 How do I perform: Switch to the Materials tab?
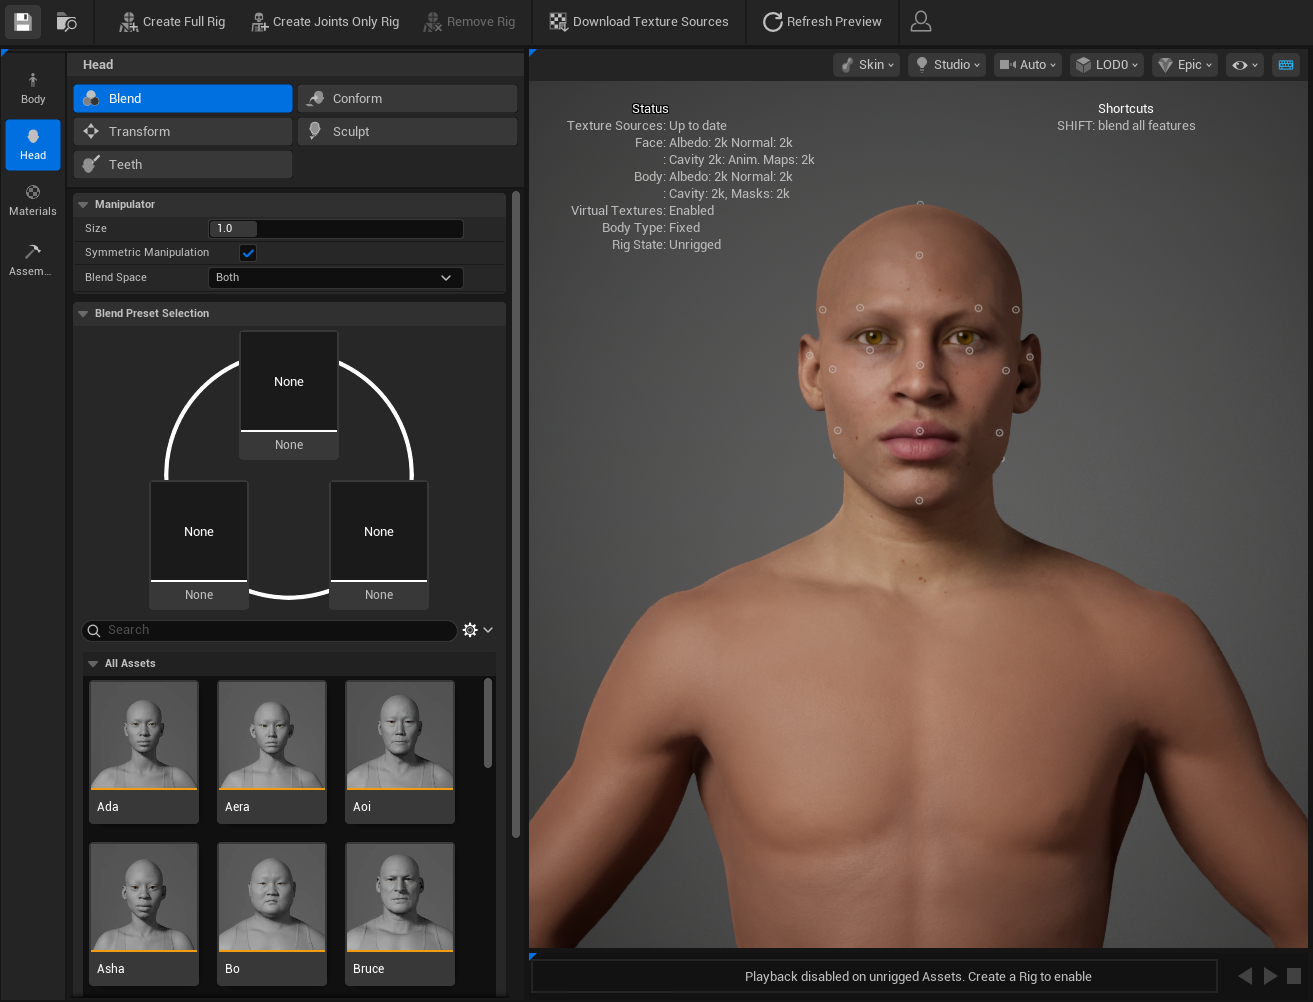(x=33, y=201)
